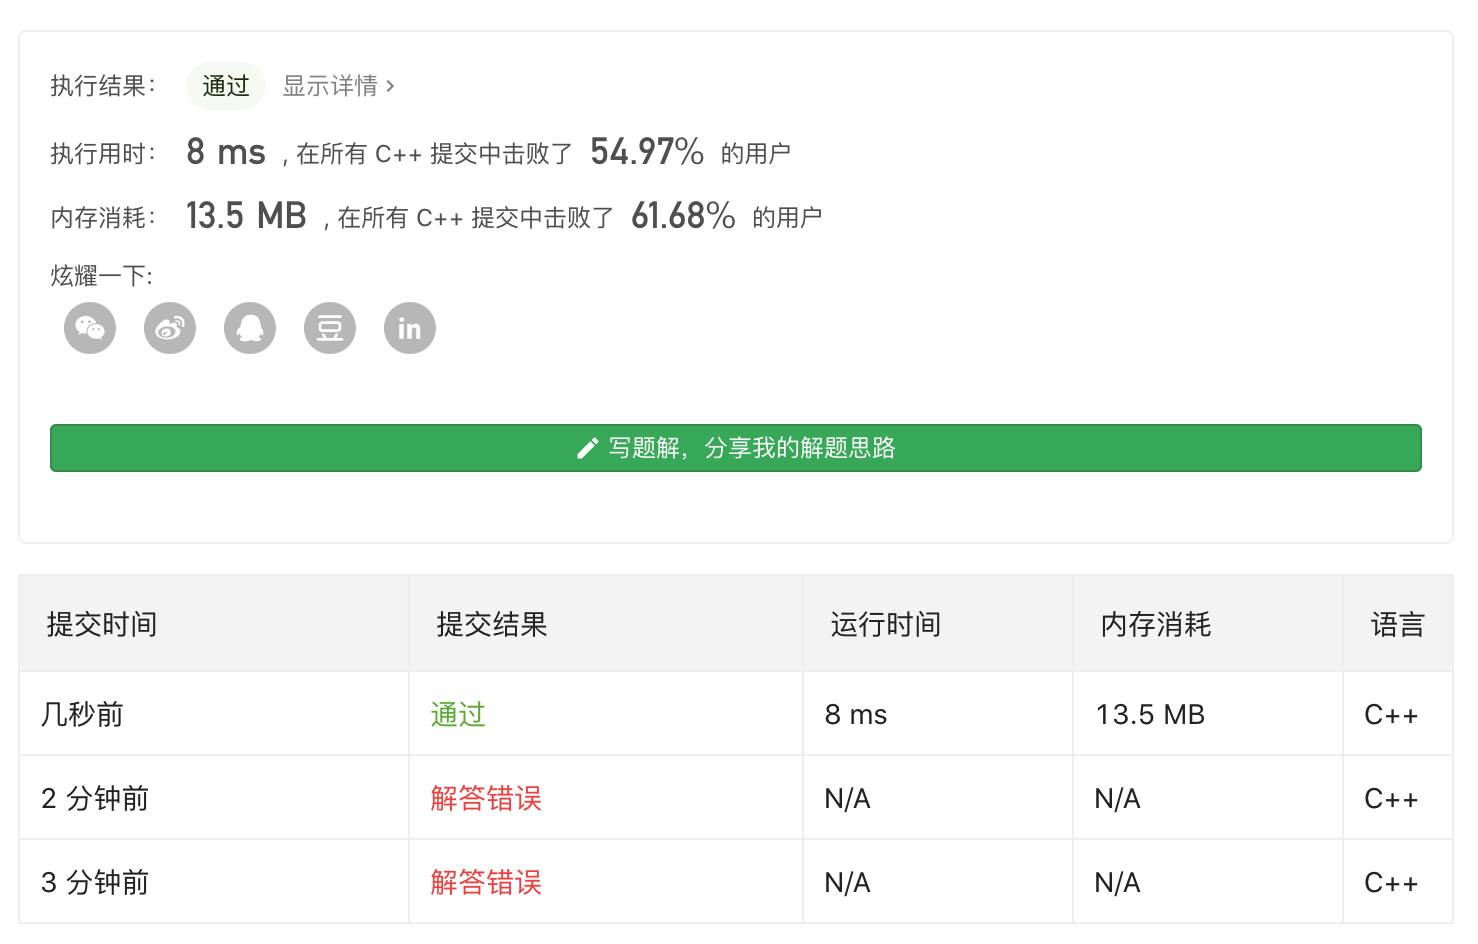Screen dimensions: 1478x944
Task: Share result via WeChat icon
Action: pos(90,328)
